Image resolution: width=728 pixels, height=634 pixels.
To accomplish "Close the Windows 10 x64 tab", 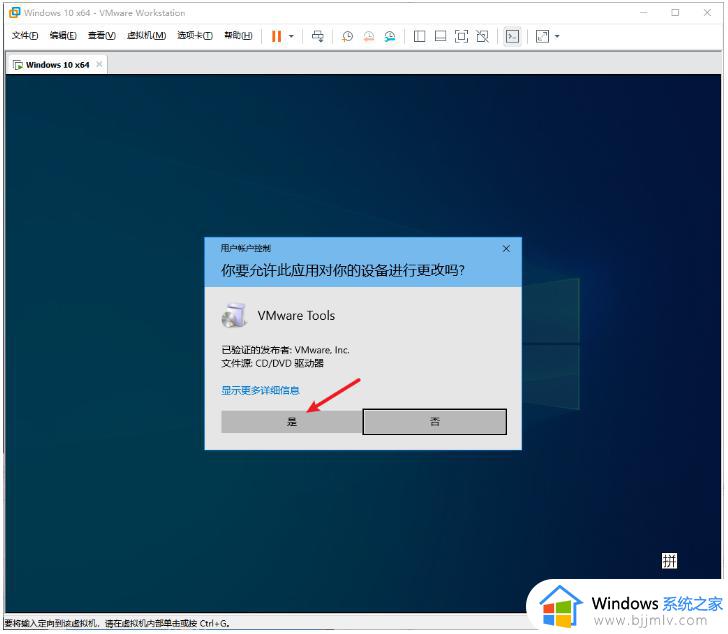I will (99, 65).
